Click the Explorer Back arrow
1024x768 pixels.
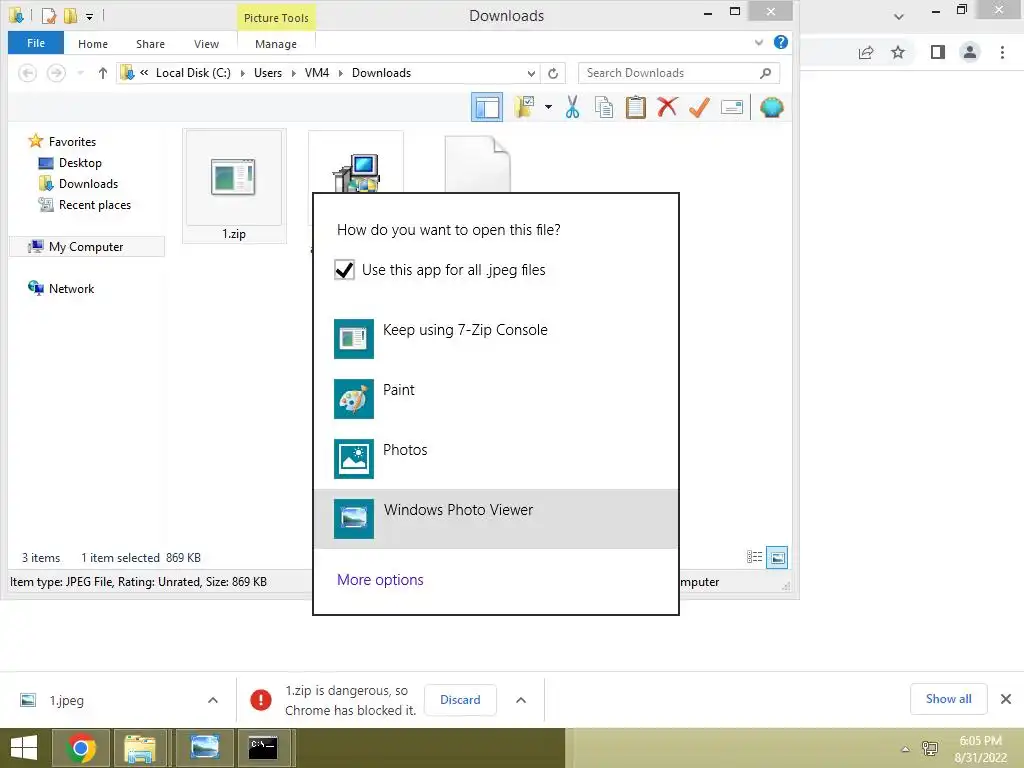click(x=27, y=73)
